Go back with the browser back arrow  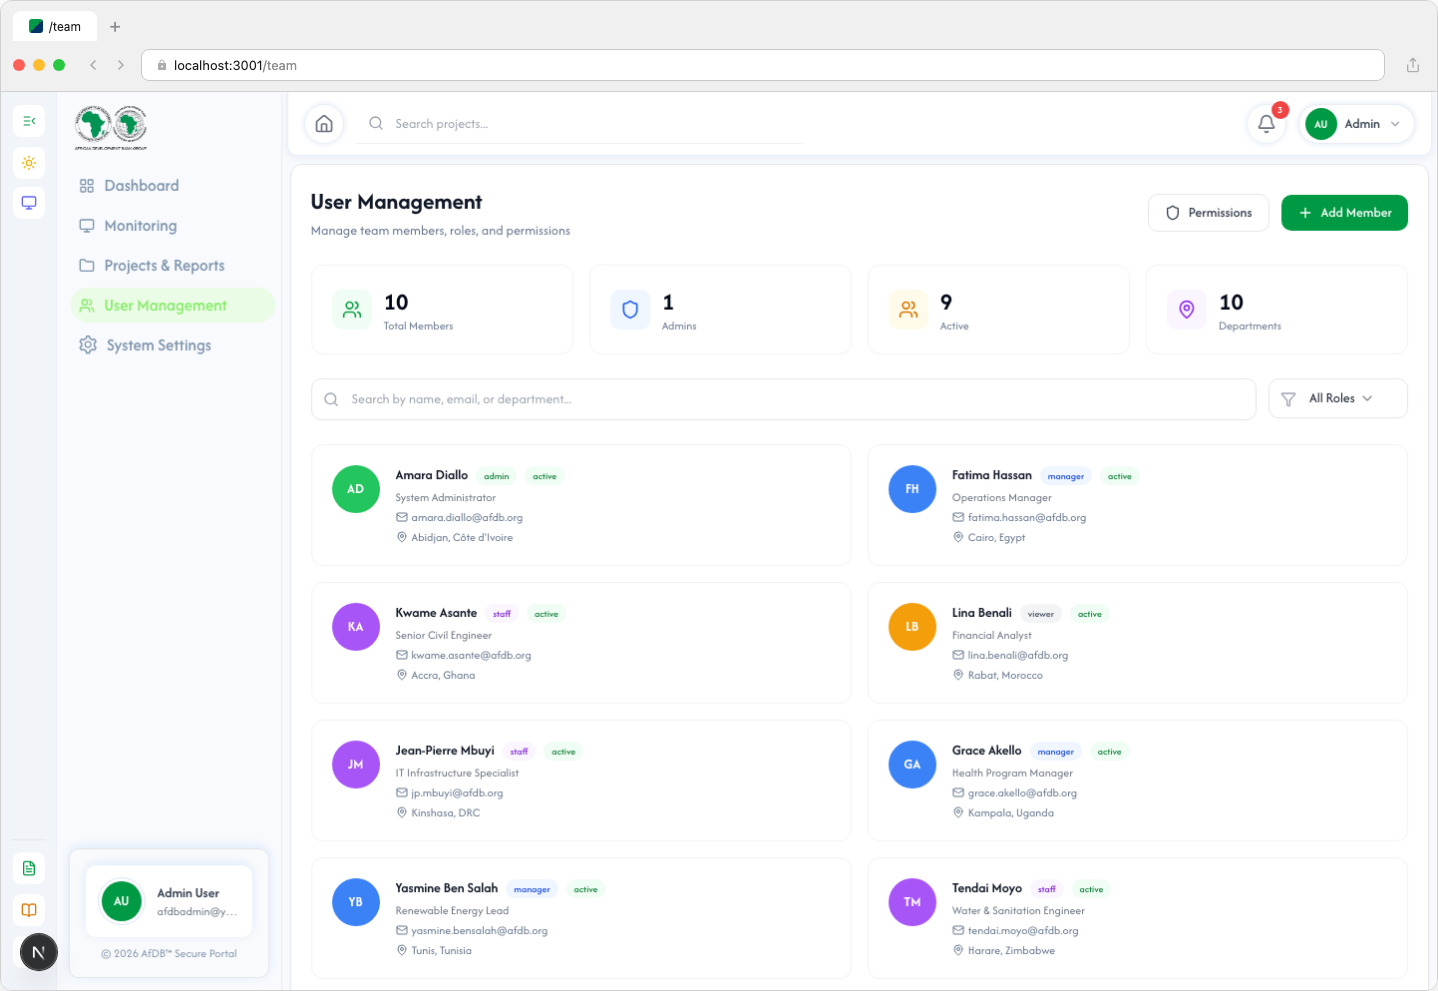pyautogui.click(x=93, y=65)
